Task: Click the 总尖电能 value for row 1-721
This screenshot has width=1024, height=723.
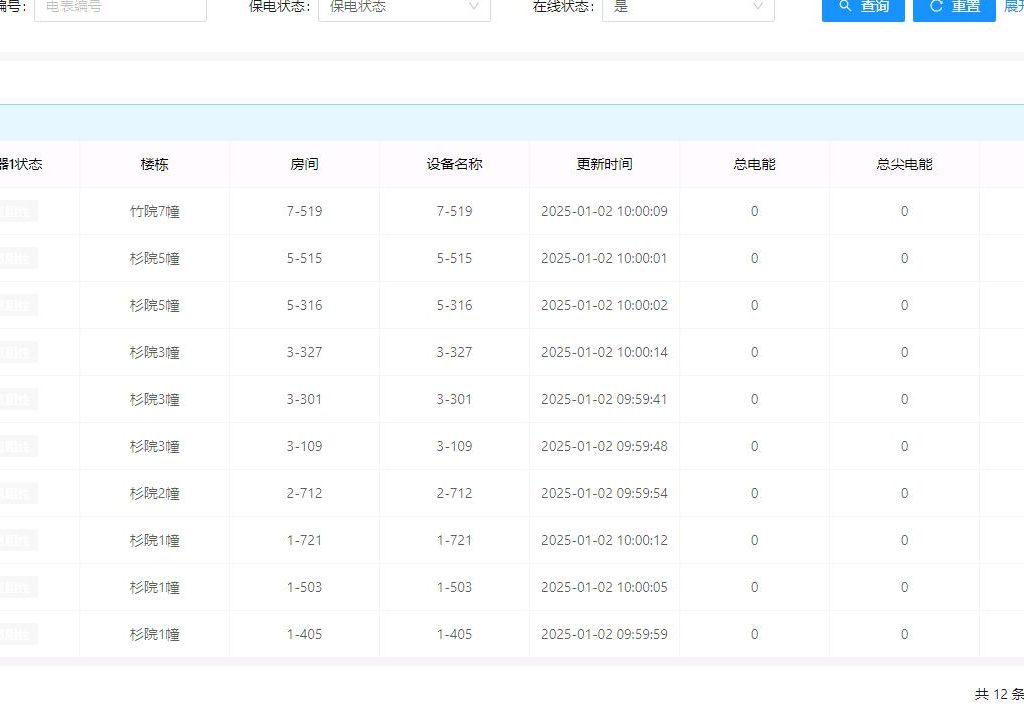Action: tap(904, 541)
